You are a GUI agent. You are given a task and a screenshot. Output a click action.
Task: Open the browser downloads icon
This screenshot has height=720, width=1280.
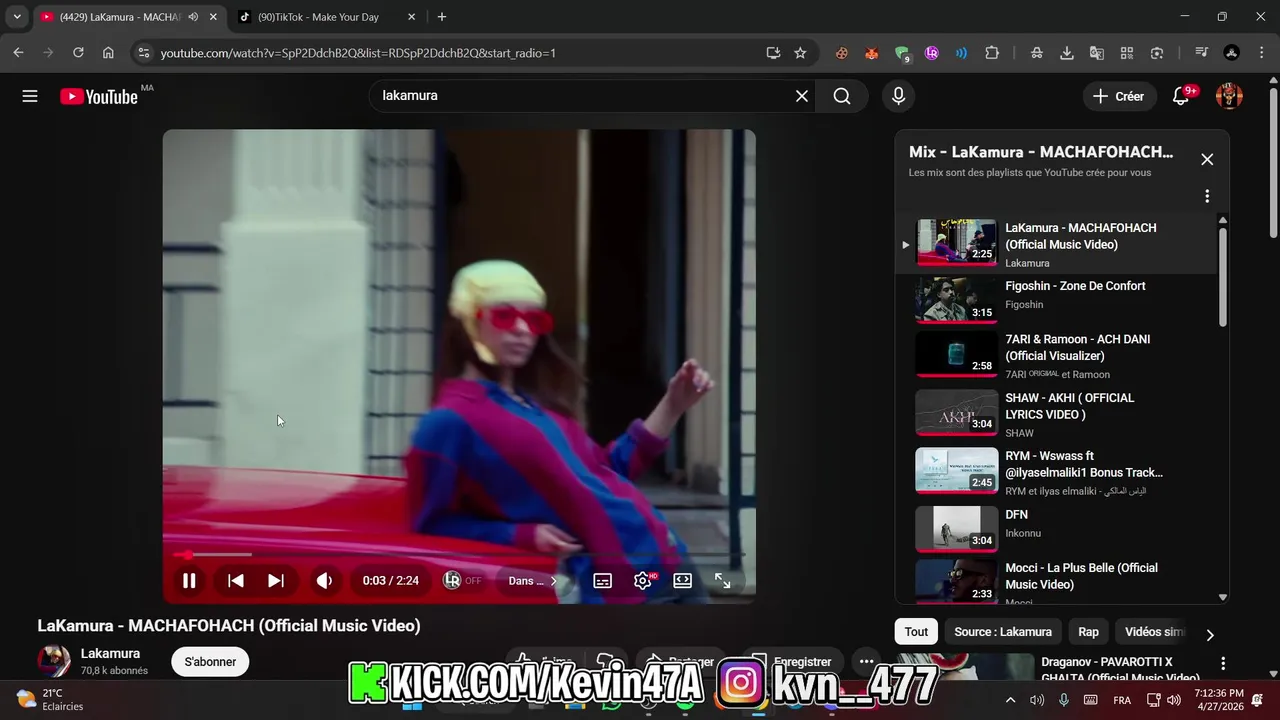tap(1067, 53)
